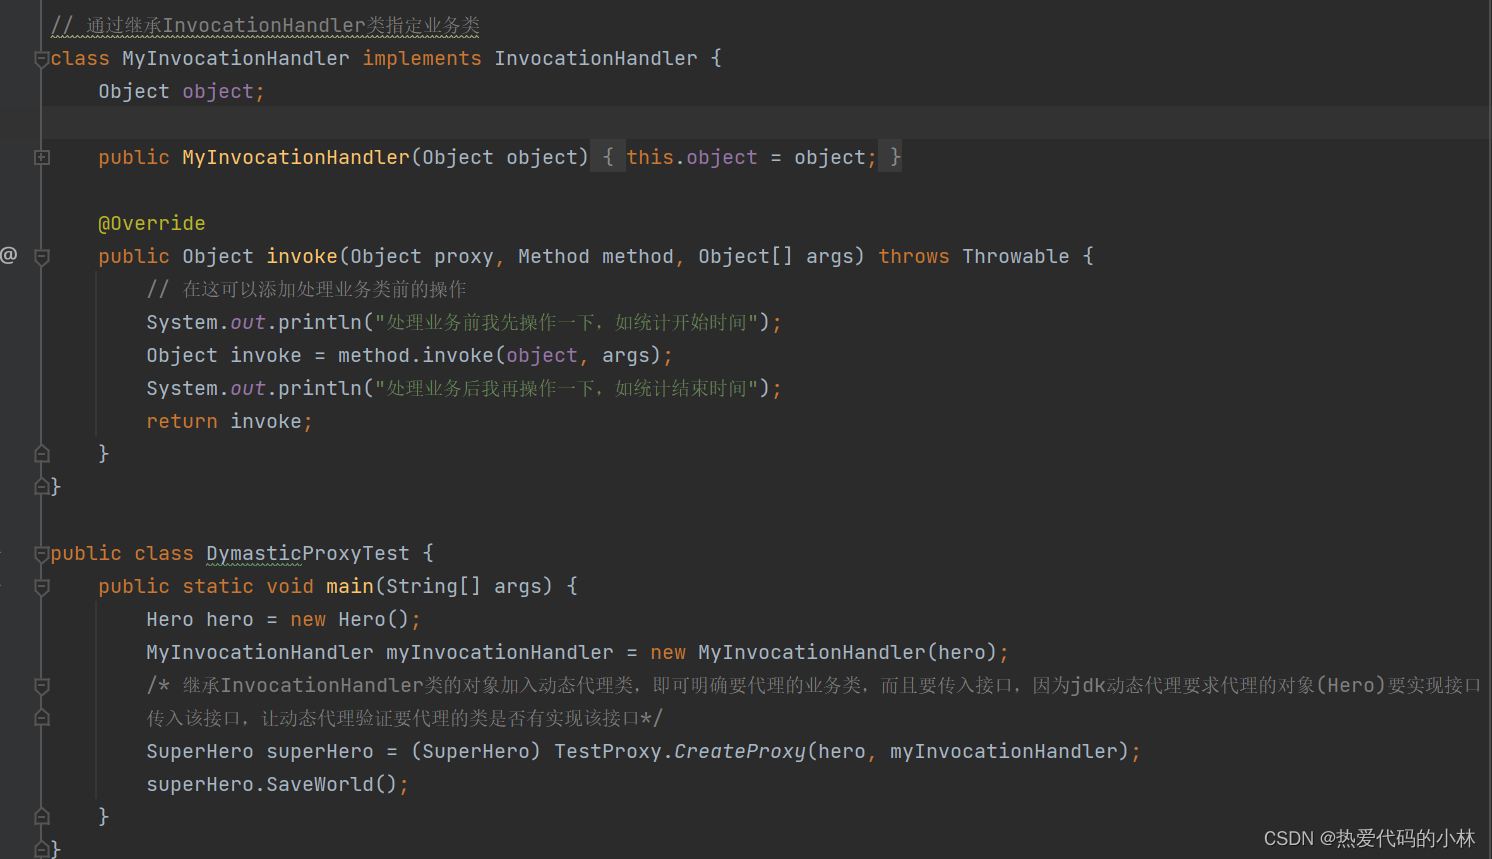This screenshot has width=1492, height=859.
Task: Click the "throws" keyword
Action: pyautogui.click(x=914, y=256)
